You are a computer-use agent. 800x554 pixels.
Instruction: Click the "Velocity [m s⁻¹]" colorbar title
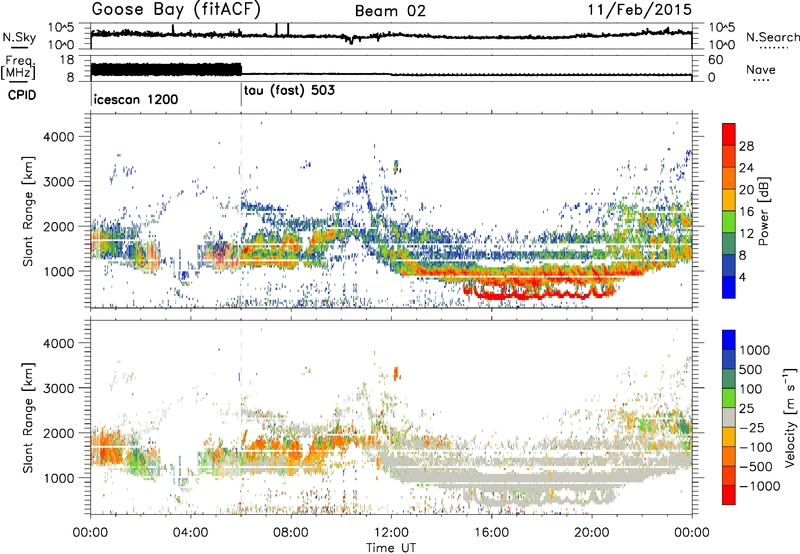(x=790, y=417)
